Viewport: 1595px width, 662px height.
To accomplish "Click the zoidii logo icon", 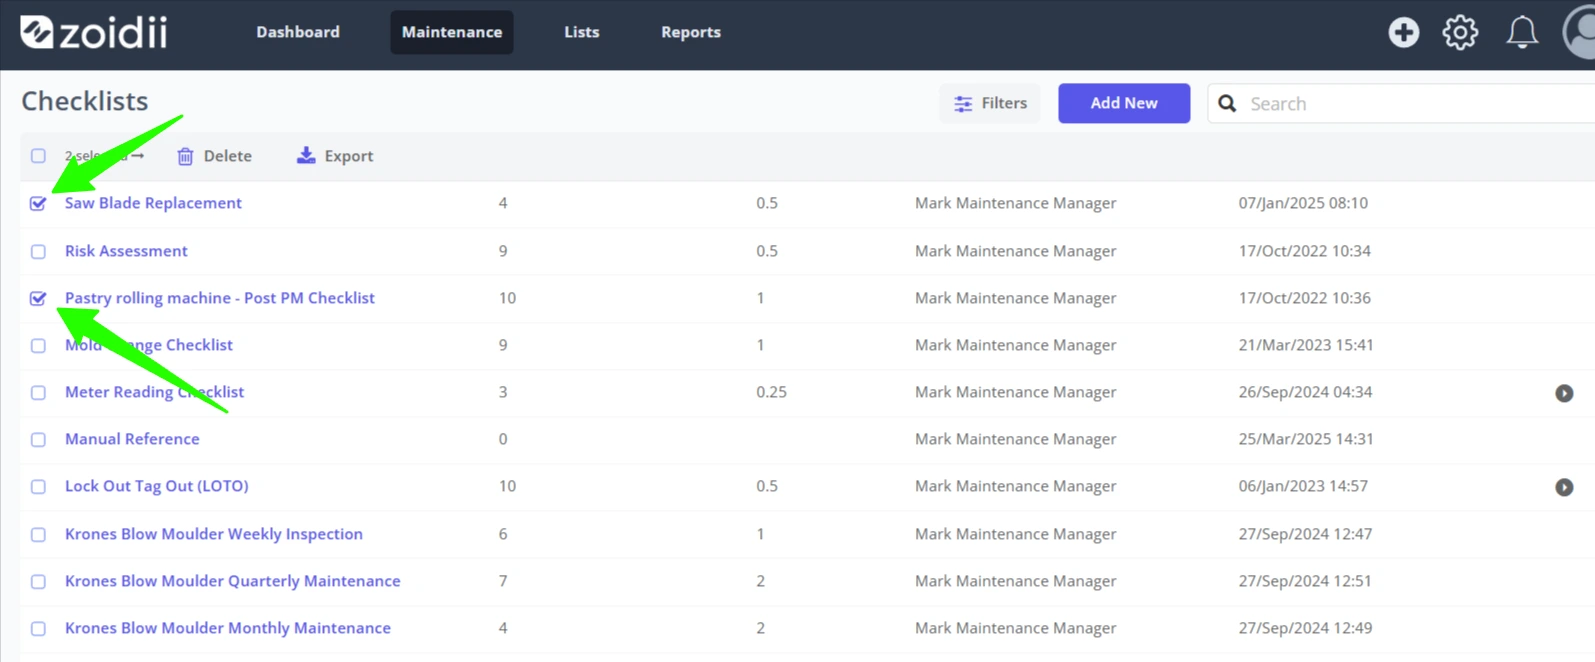I will (x=37, y=32).
